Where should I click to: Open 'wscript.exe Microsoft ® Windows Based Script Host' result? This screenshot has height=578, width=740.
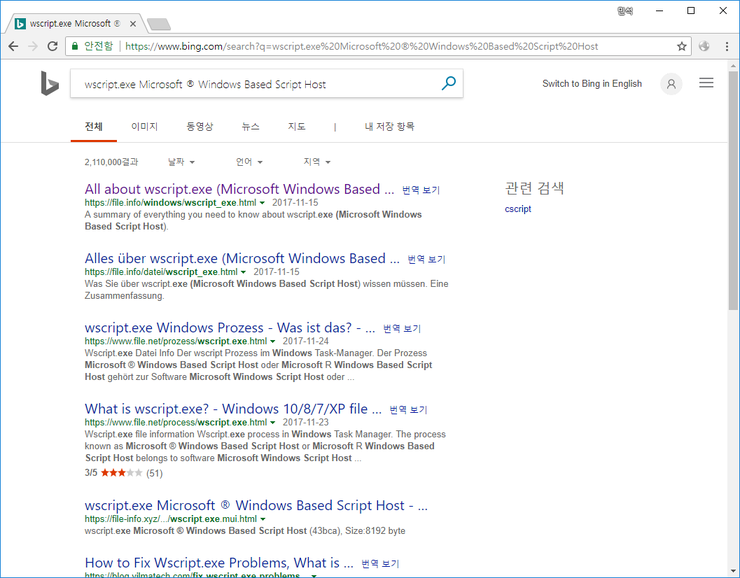256,506
